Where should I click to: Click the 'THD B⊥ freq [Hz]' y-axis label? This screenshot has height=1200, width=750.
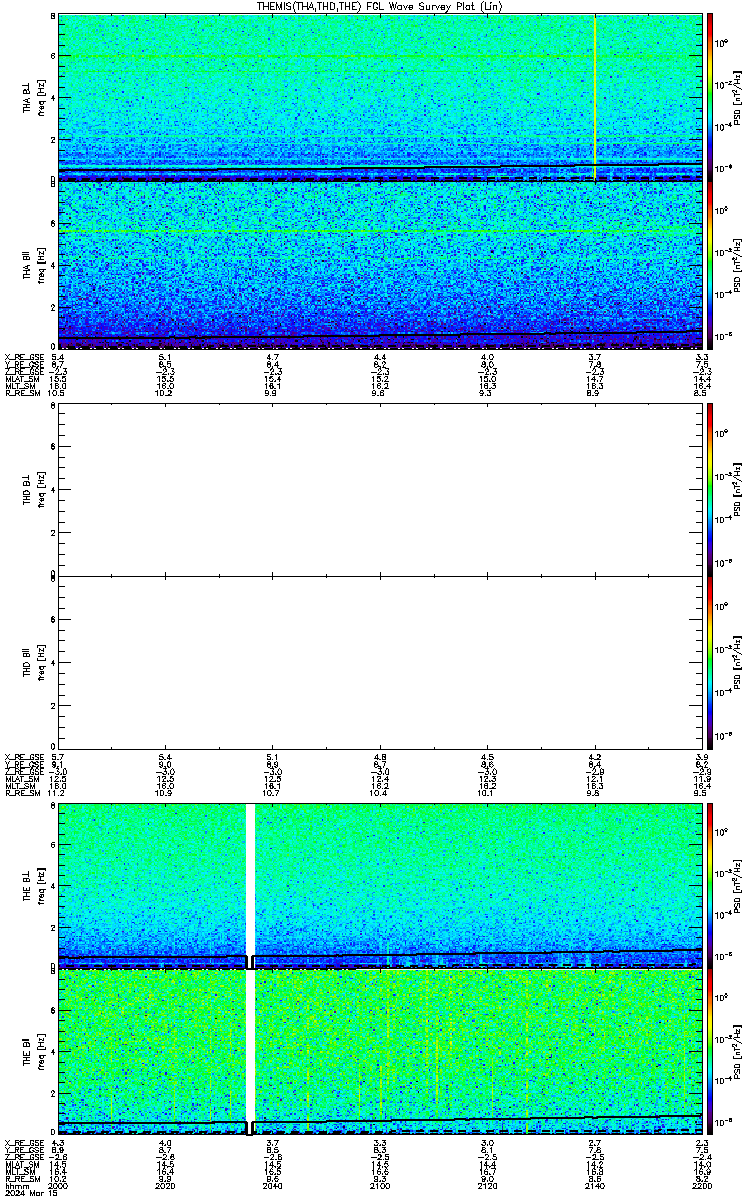(x=33, y=491)
